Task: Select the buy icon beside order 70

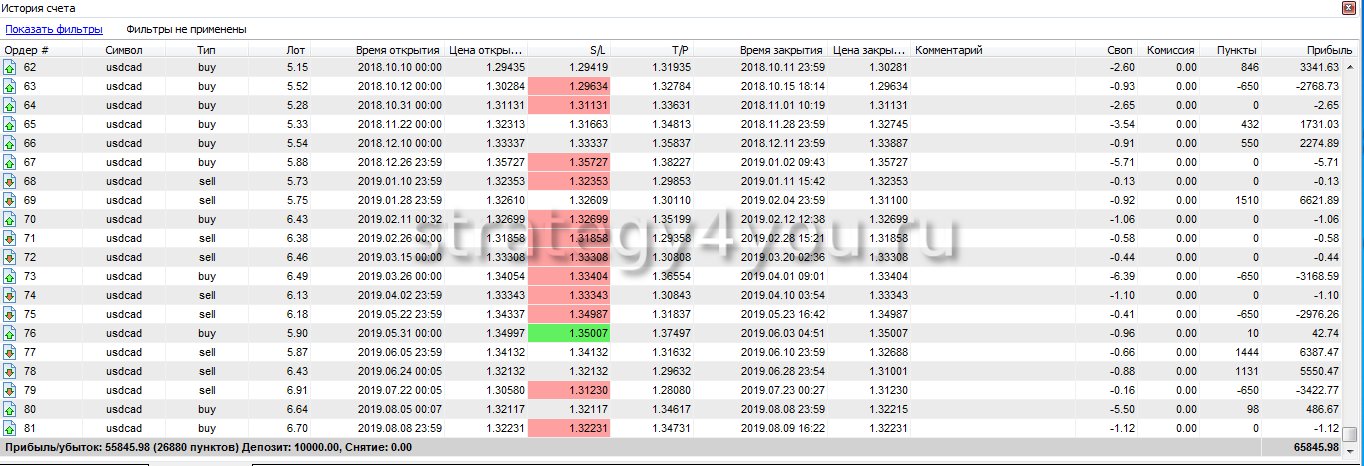Action: point(10,219)
